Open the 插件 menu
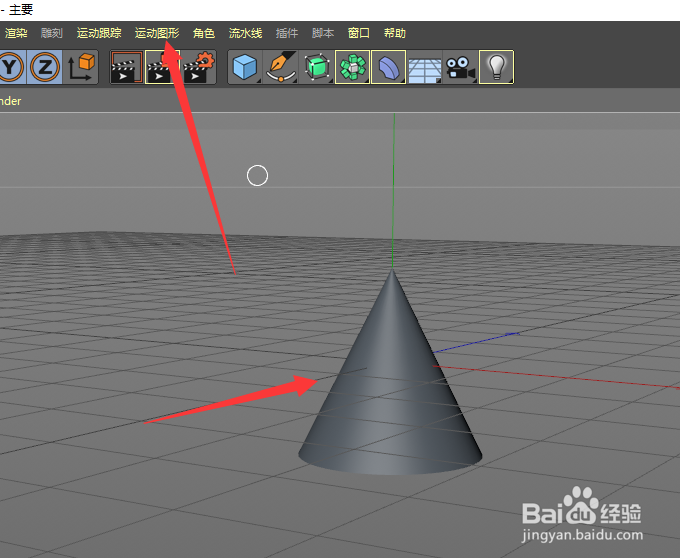Image resolution: width=680 pixels, height=558 pixels. click(287, 33)
